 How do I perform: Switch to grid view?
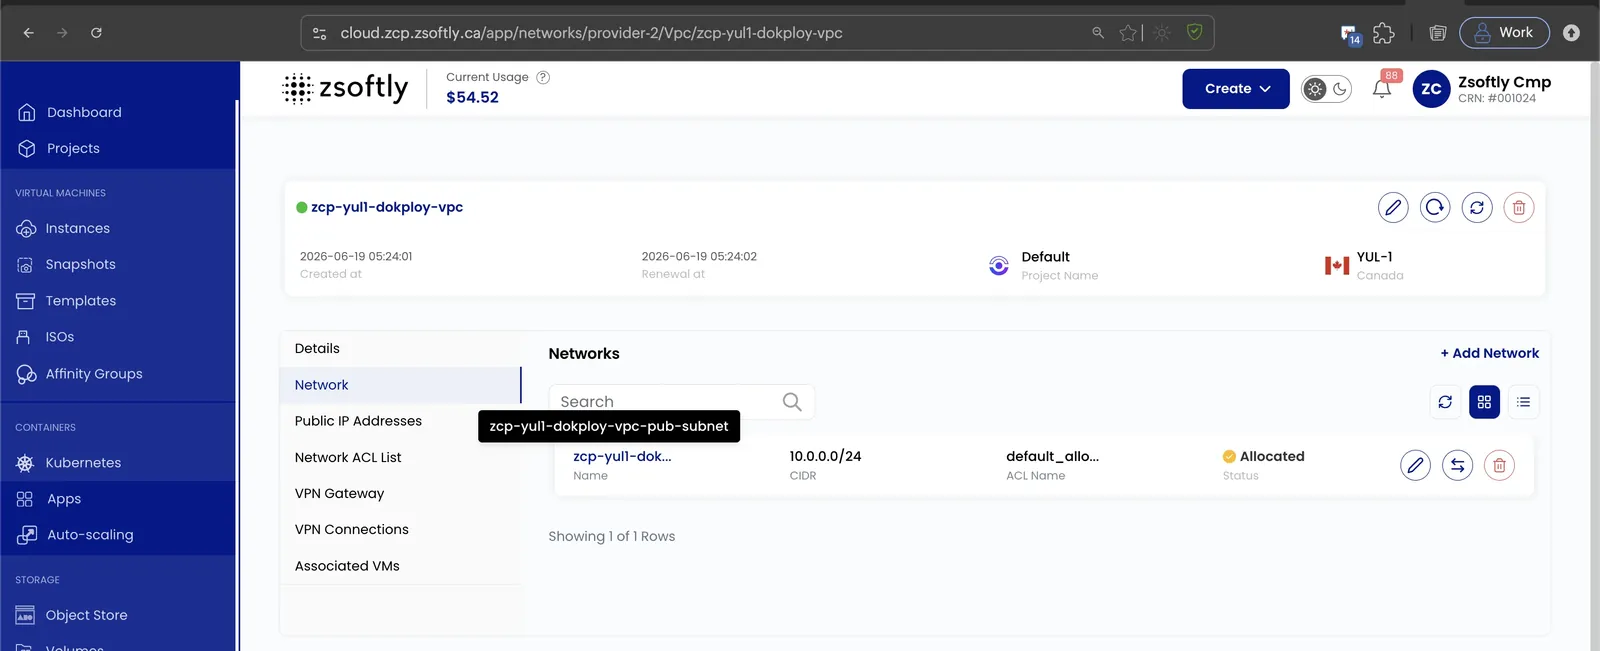pos(1484,402)
